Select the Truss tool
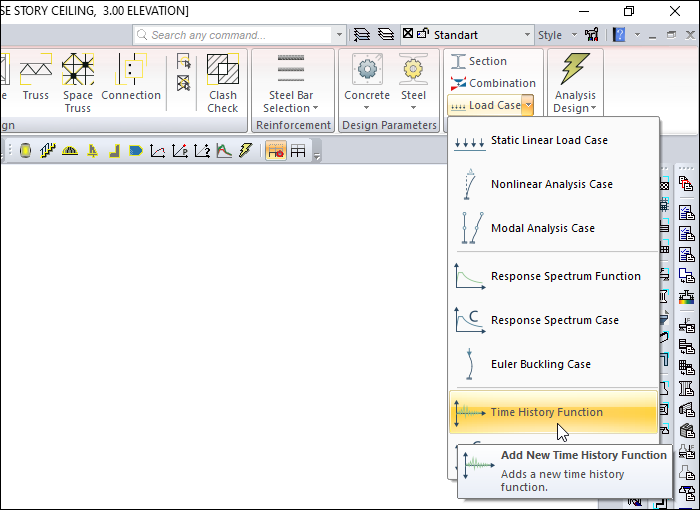Screen dimensions: 700x510 [x=36, y=82]
